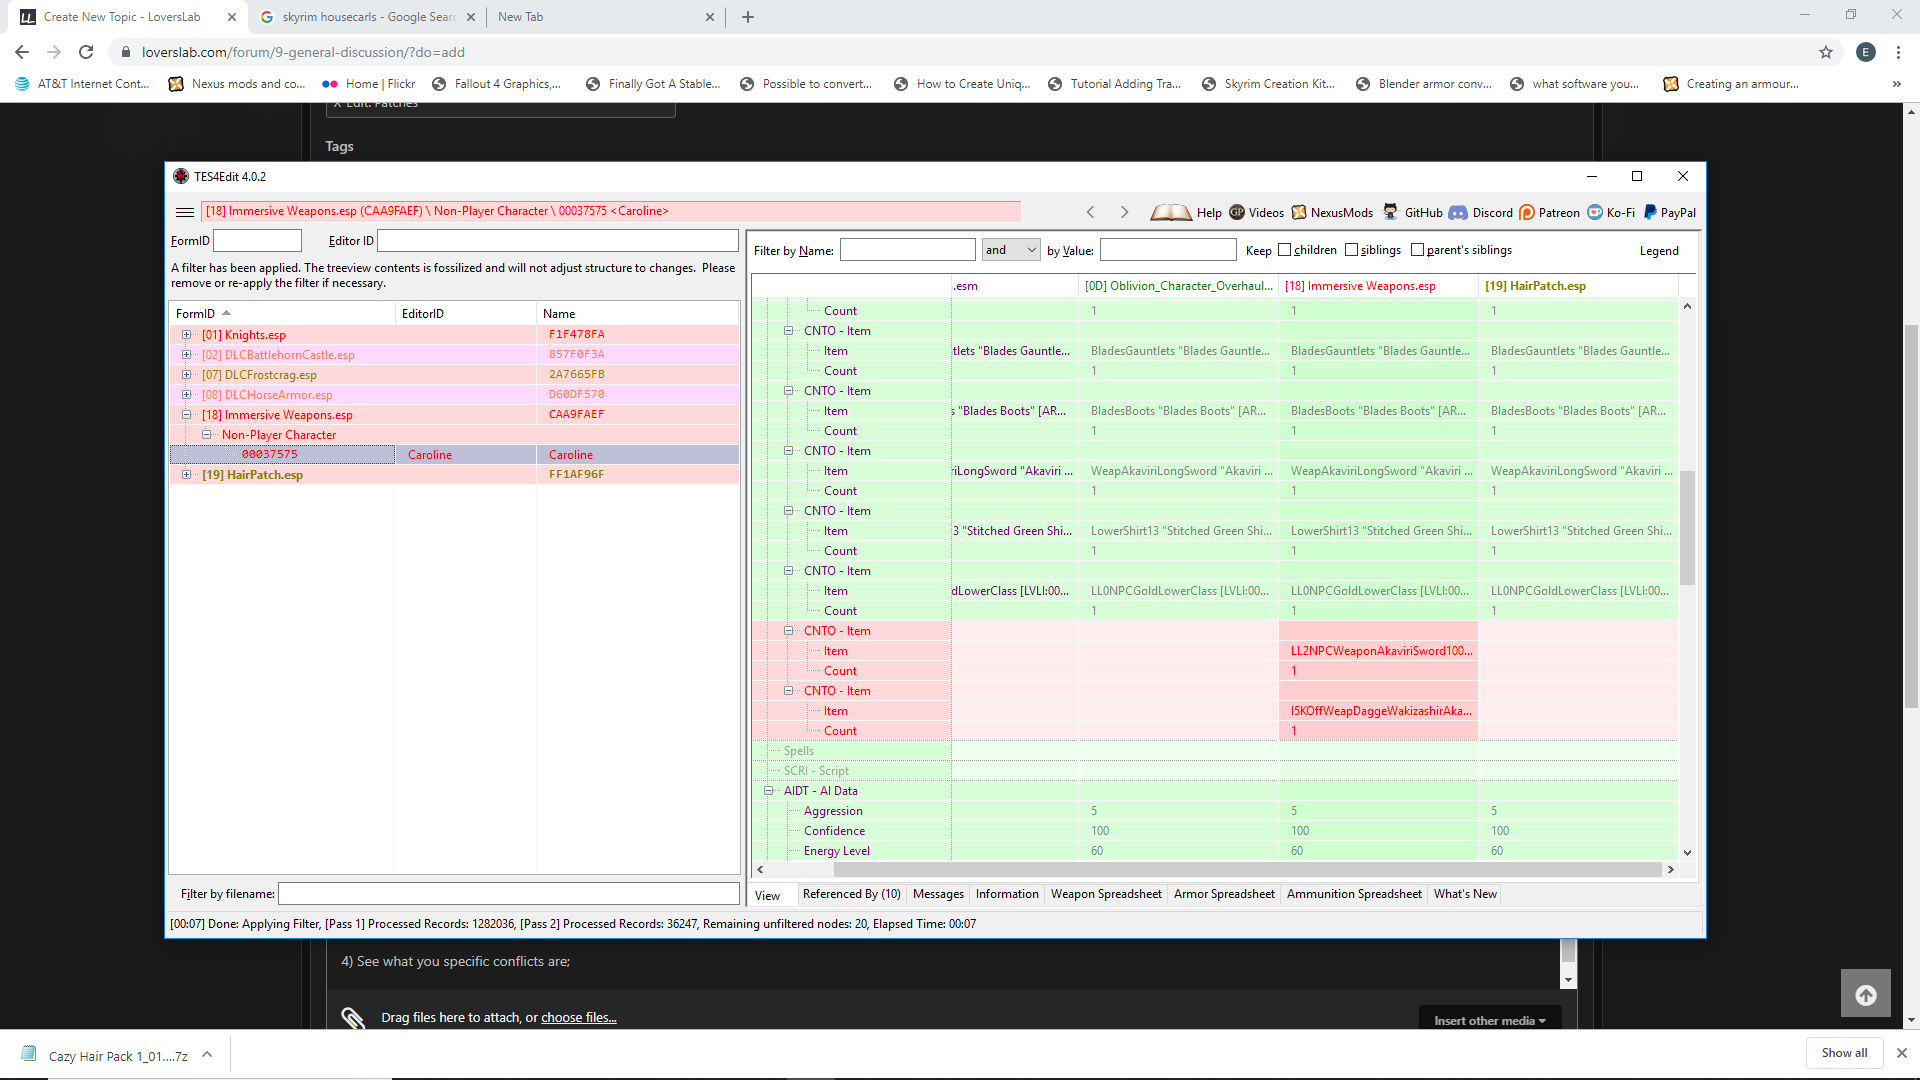Reload the LoversLab page
Screen dimensions: 1920x1080
86,52
